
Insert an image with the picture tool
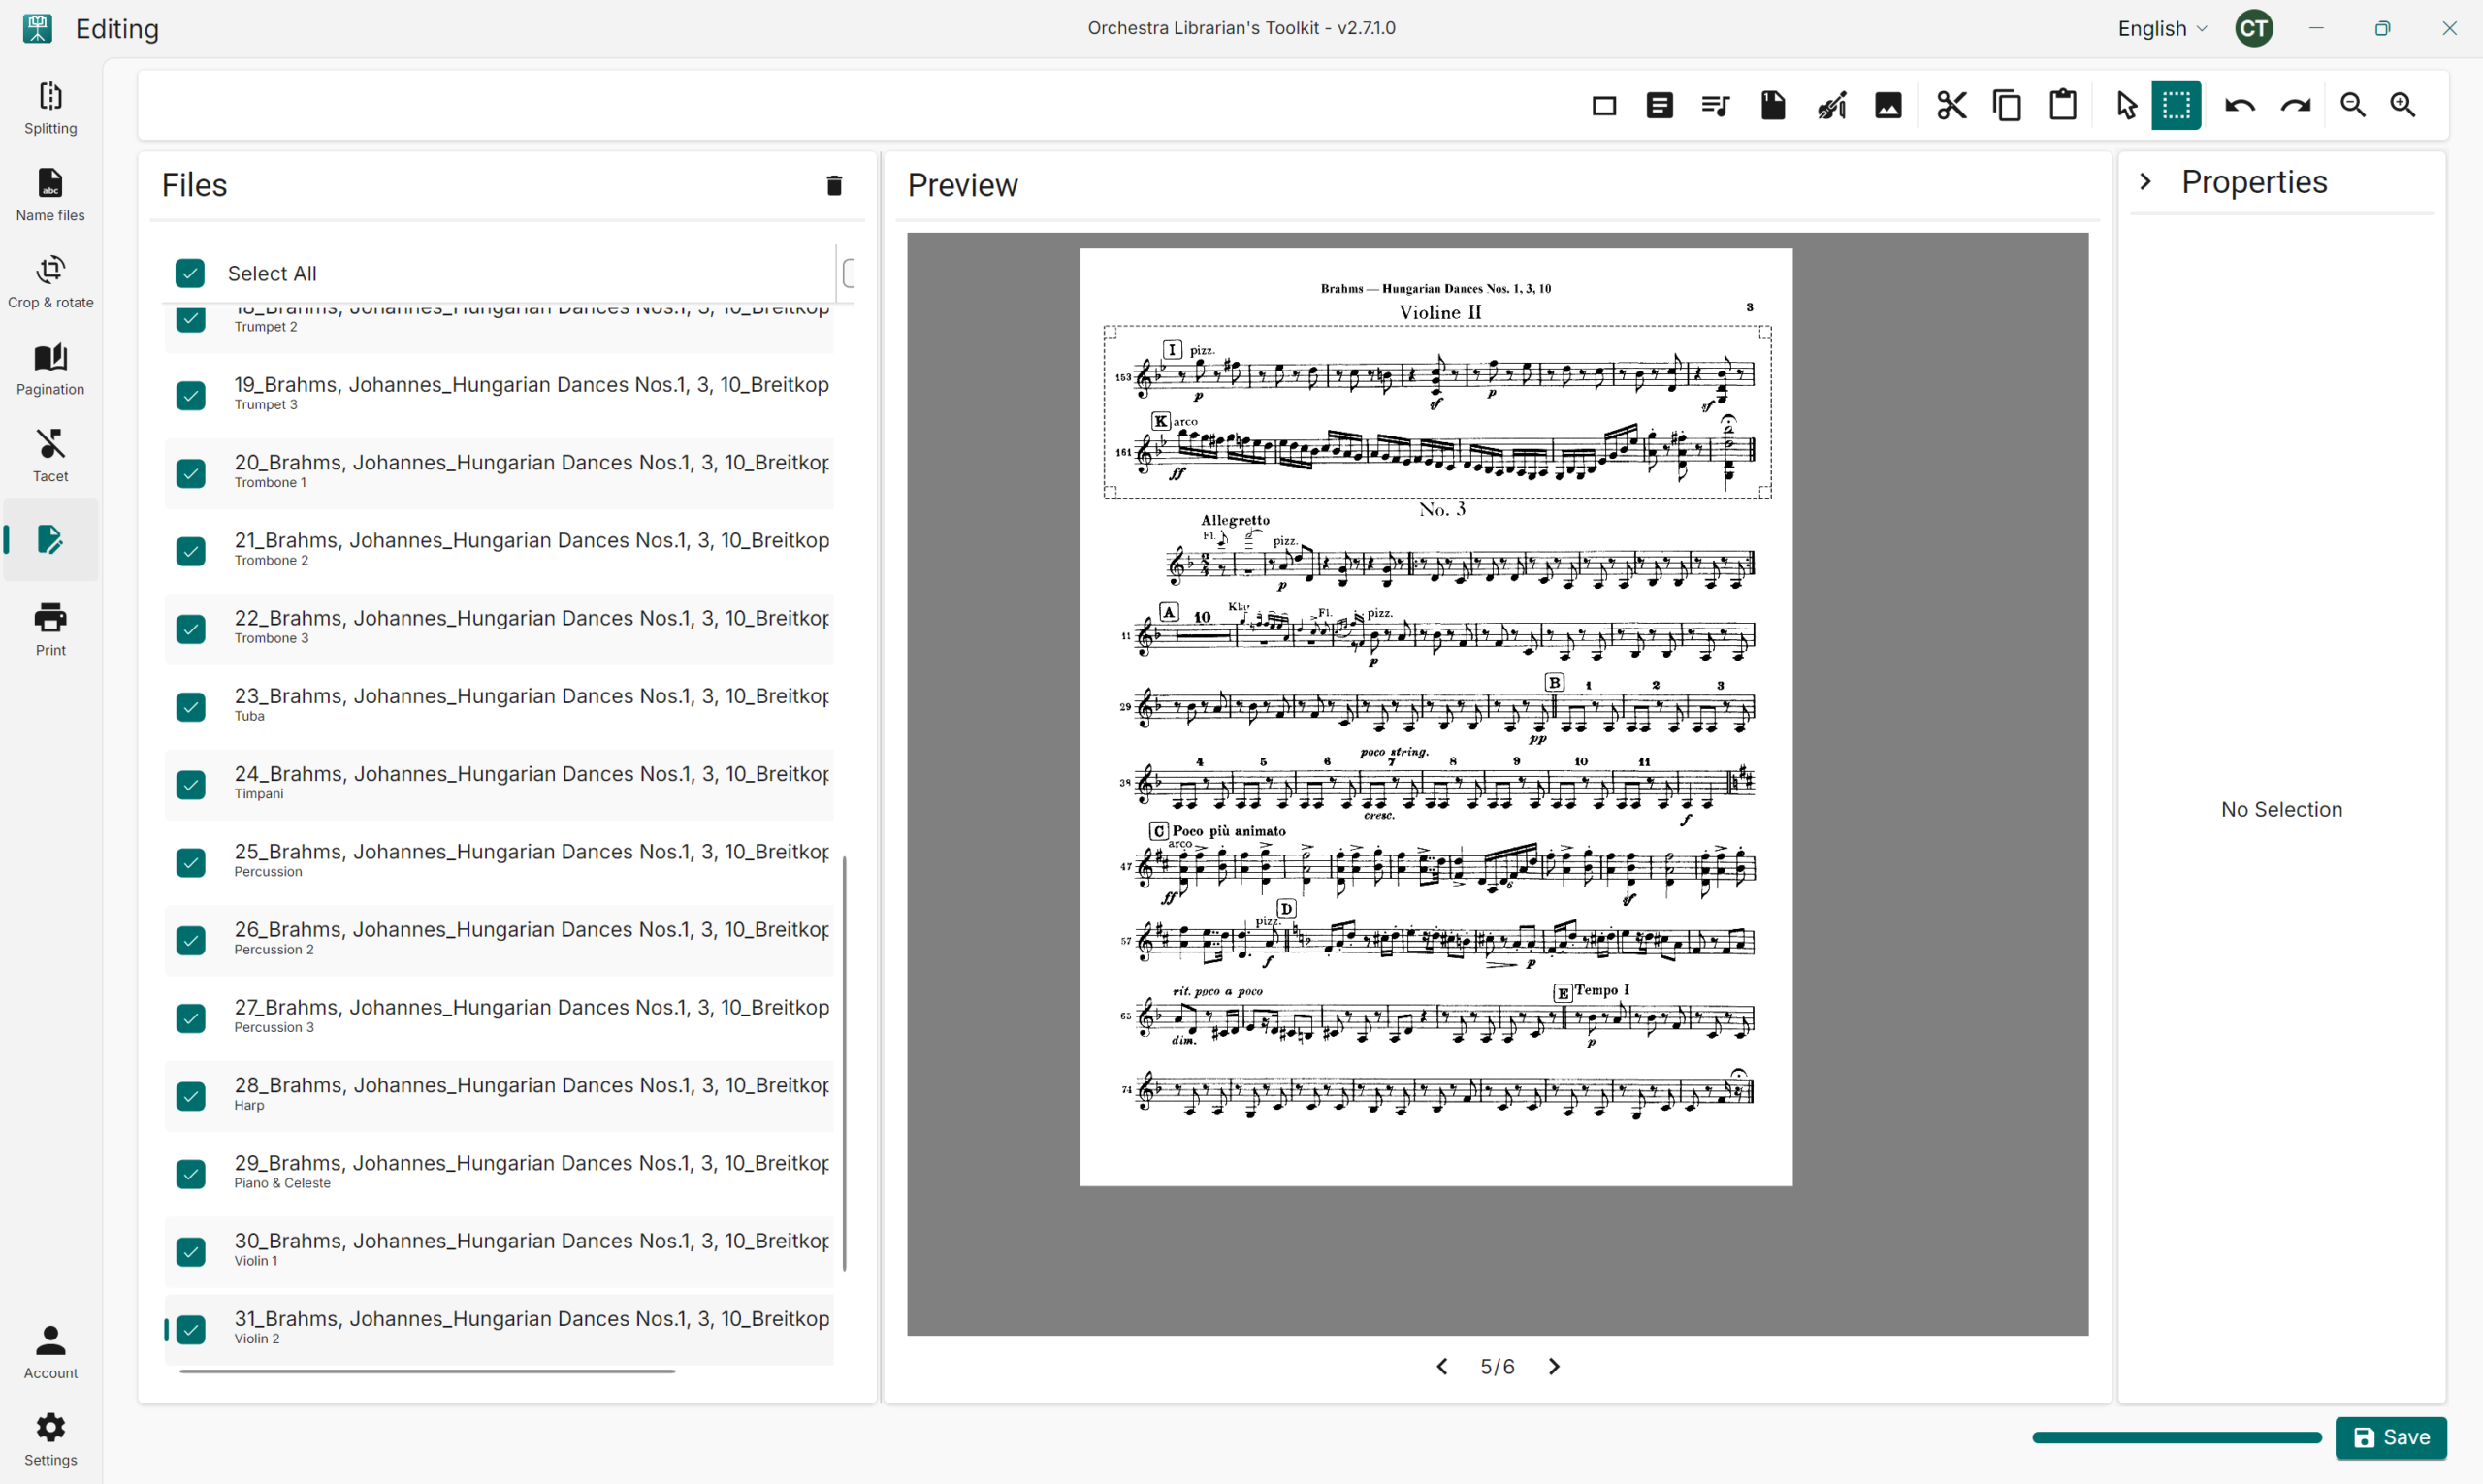point(1888,106)
